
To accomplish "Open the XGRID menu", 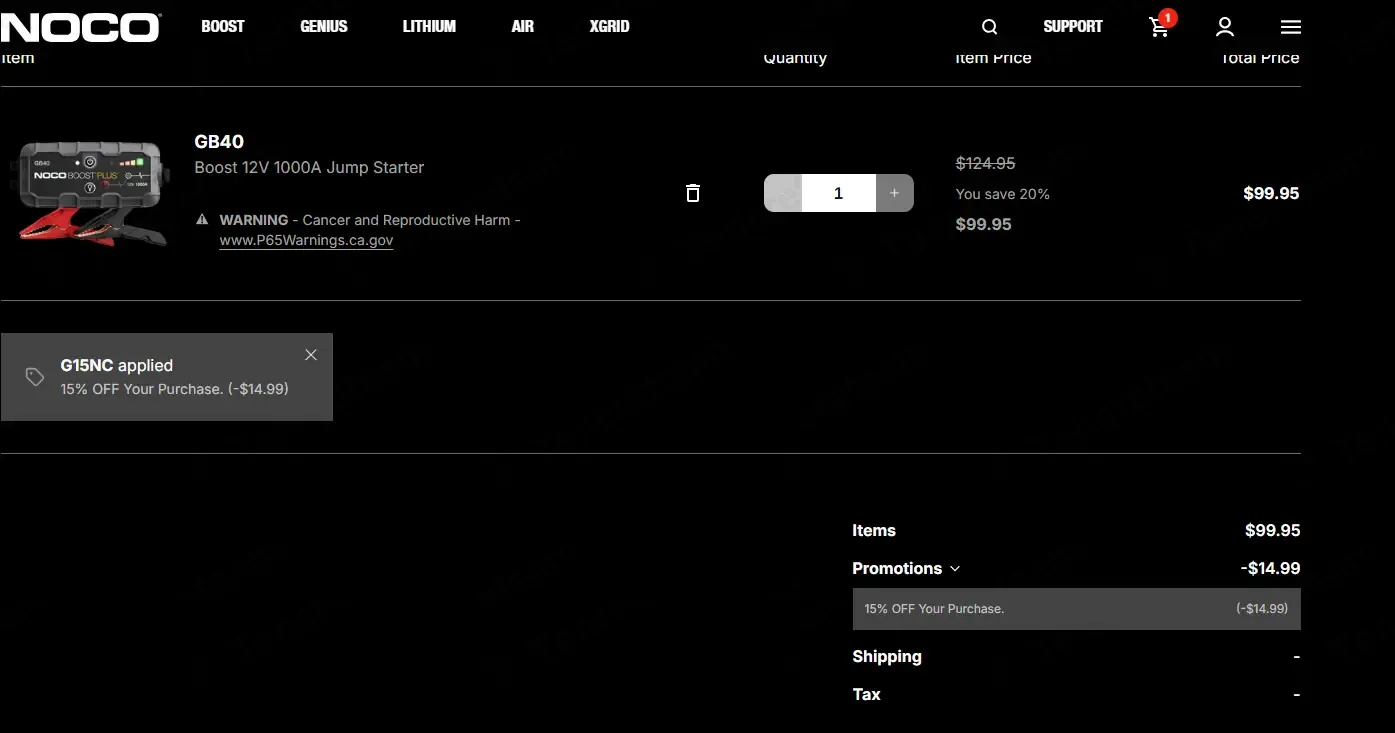I will click(x=609, y=27).
